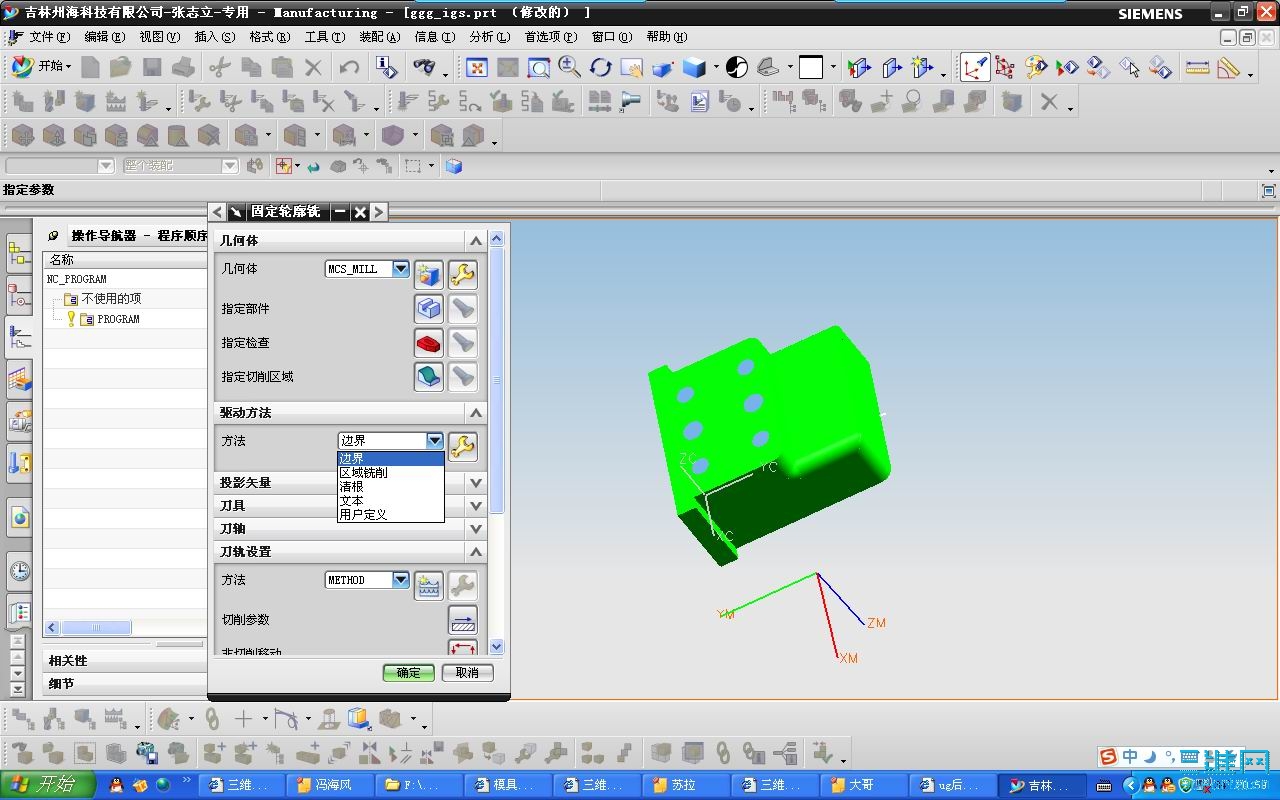This screenshot has width=1280, height=800.
Task: Open the Assembly Navigator sidebar tab icon
Action: tap(19, 253)
